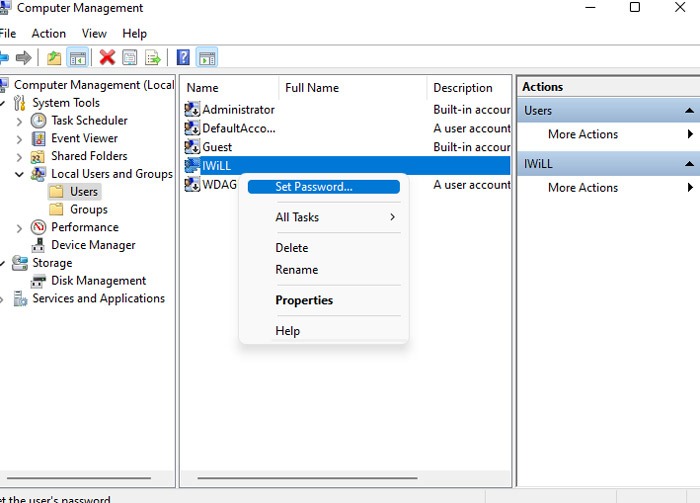Open the Action menu in menu bar
The width and height of the screenshot is (700, 503).
click(48, 34)
